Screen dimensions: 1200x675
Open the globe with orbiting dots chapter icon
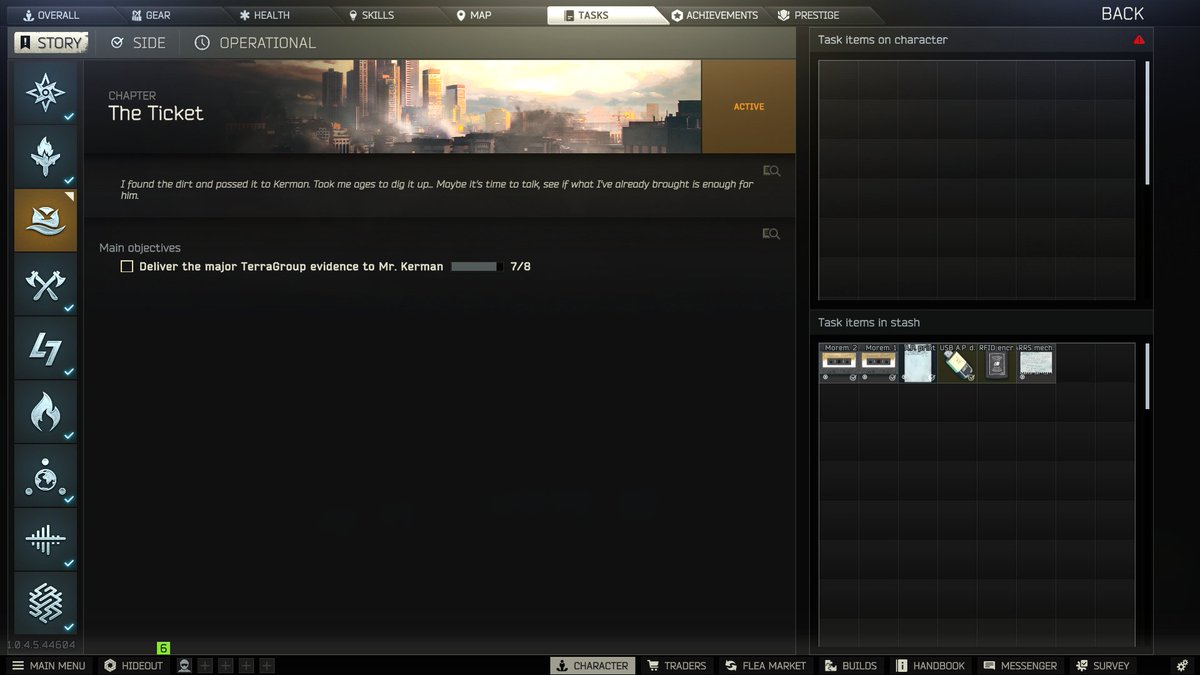45,476
